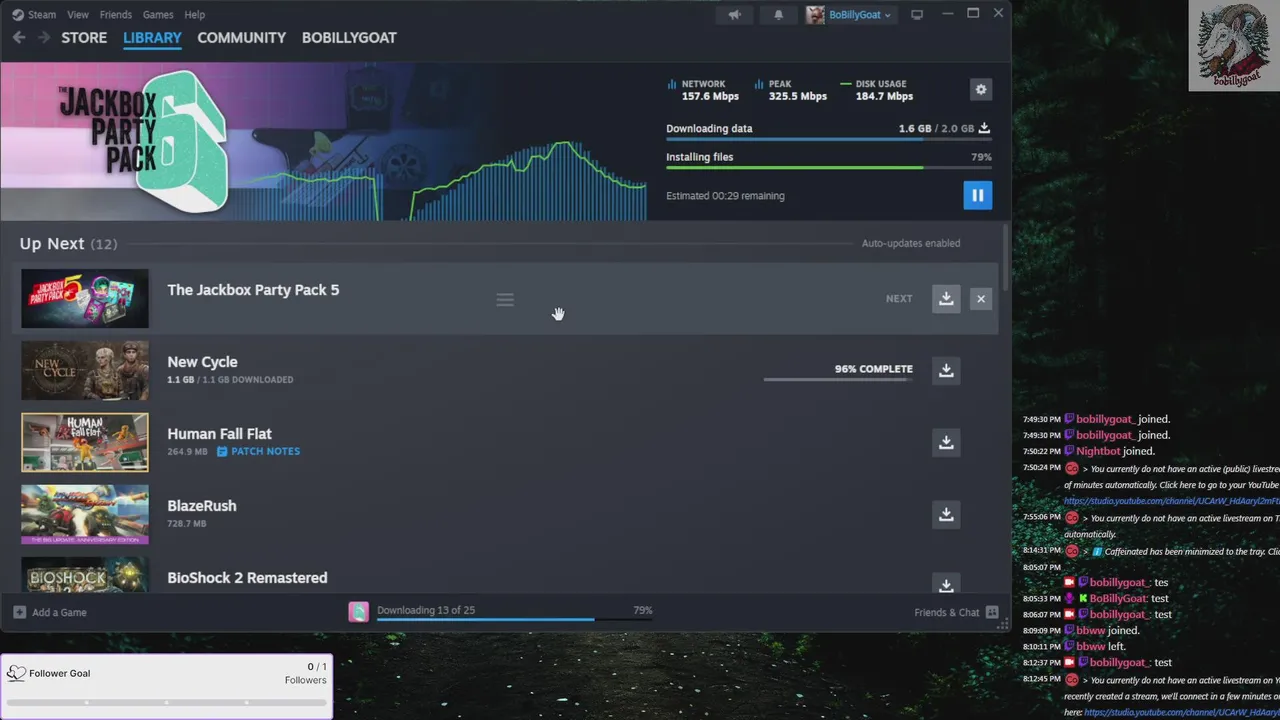
Task: Click the BioShock 2 Remastered title
Action: pos(247,578)
